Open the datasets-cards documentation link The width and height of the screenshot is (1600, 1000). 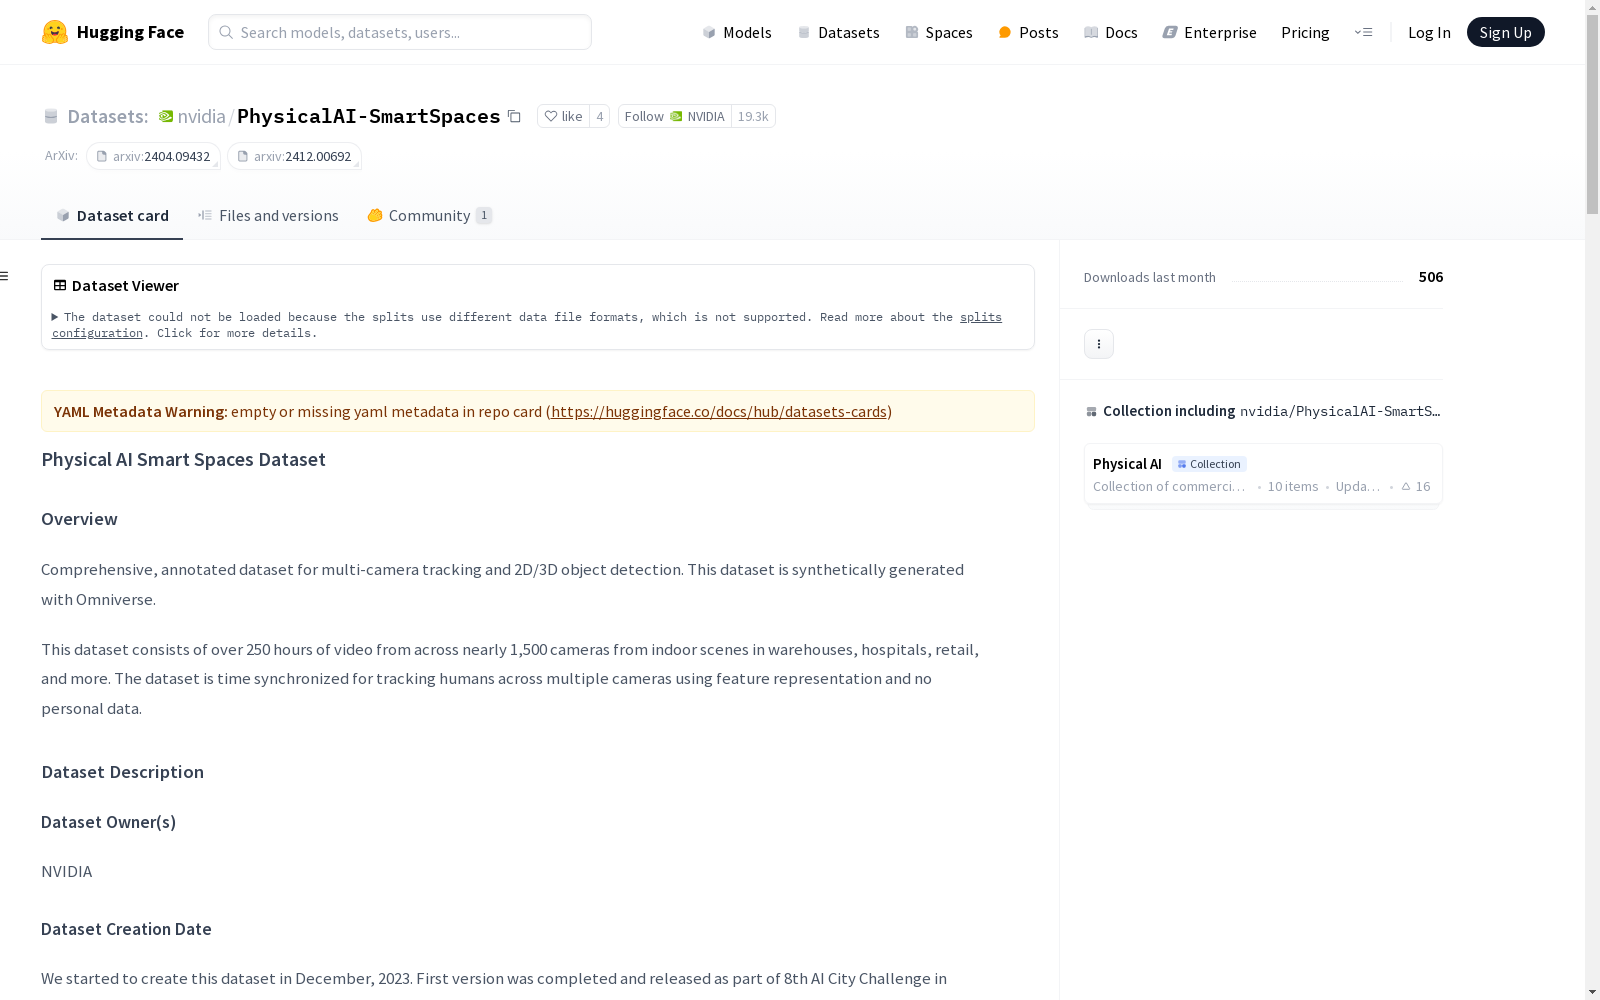tap(719, 411)
